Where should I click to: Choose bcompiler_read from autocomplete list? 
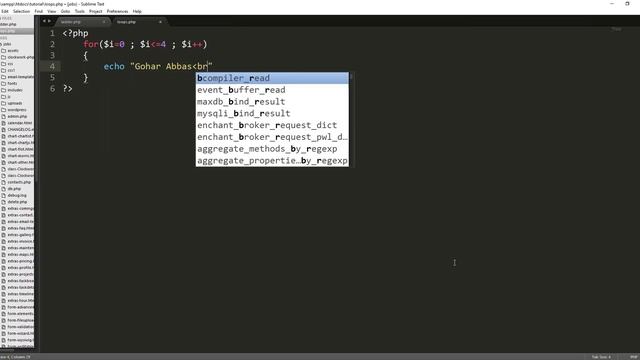click(272, 78)
